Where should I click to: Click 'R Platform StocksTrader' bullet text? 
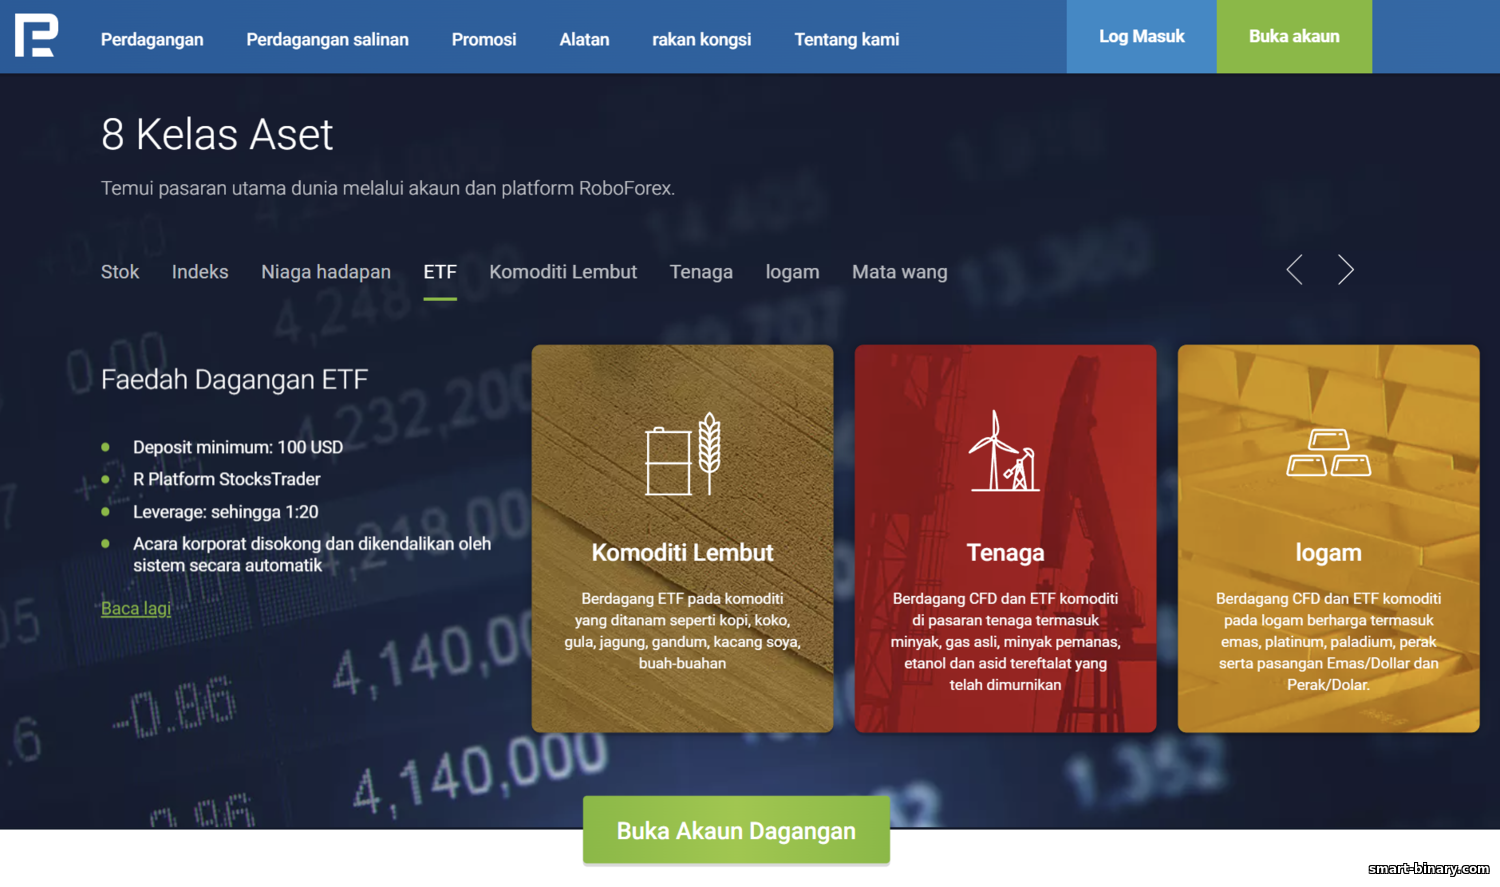tap(227, 479)
